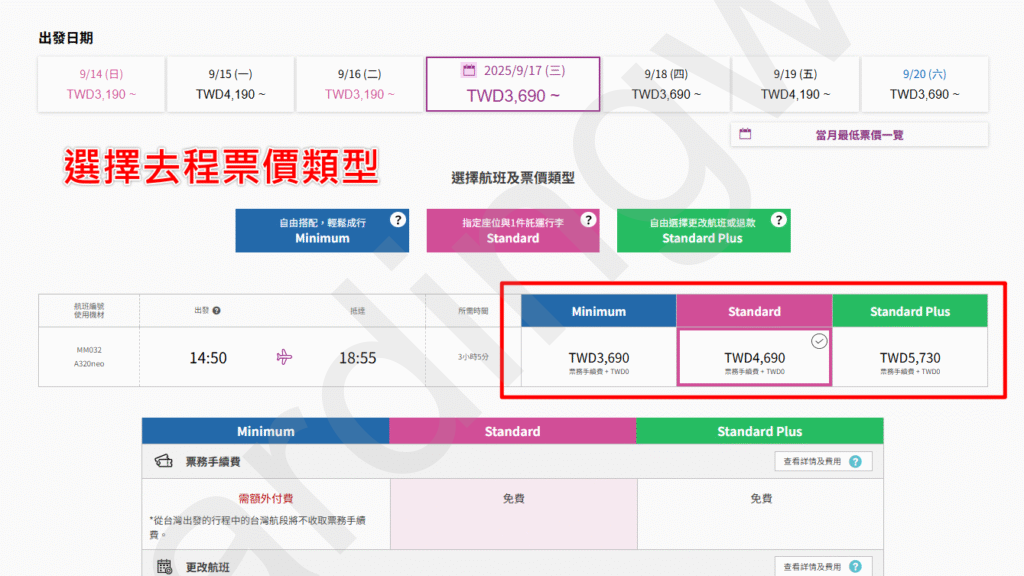Click calendar icon beside 當月最低票價一覽

(745, 134)
